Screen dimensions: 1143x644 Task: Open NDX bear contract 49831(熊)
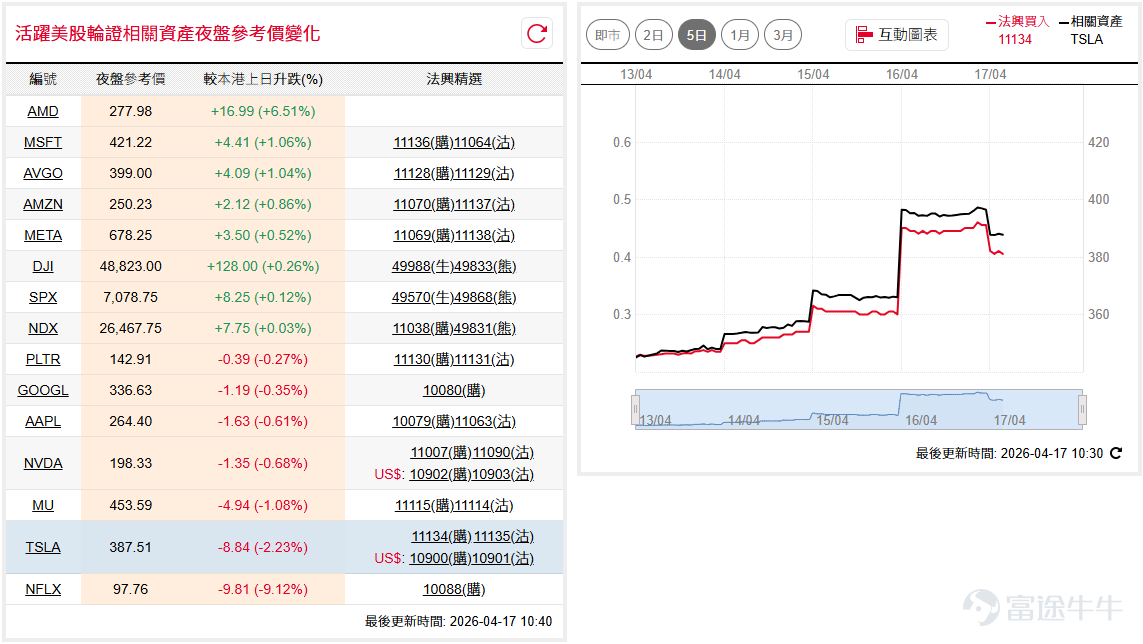click(x=485, y=328)
